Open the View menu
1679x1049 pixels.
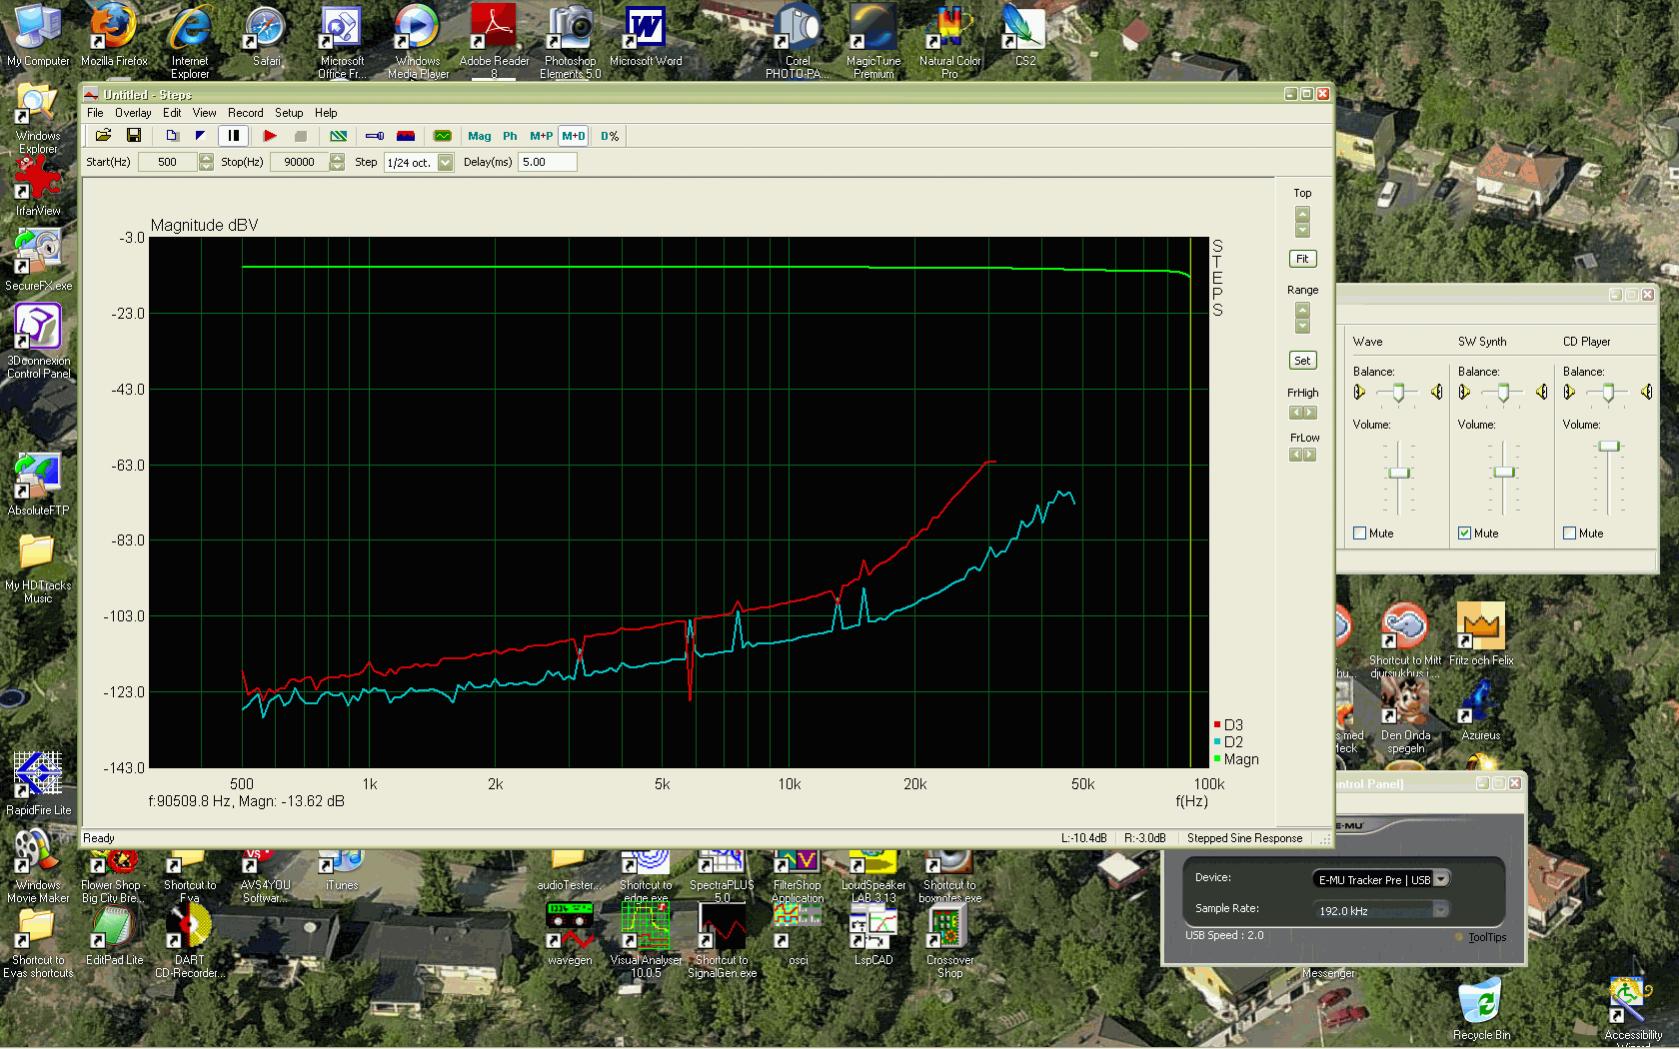point(204,113)
